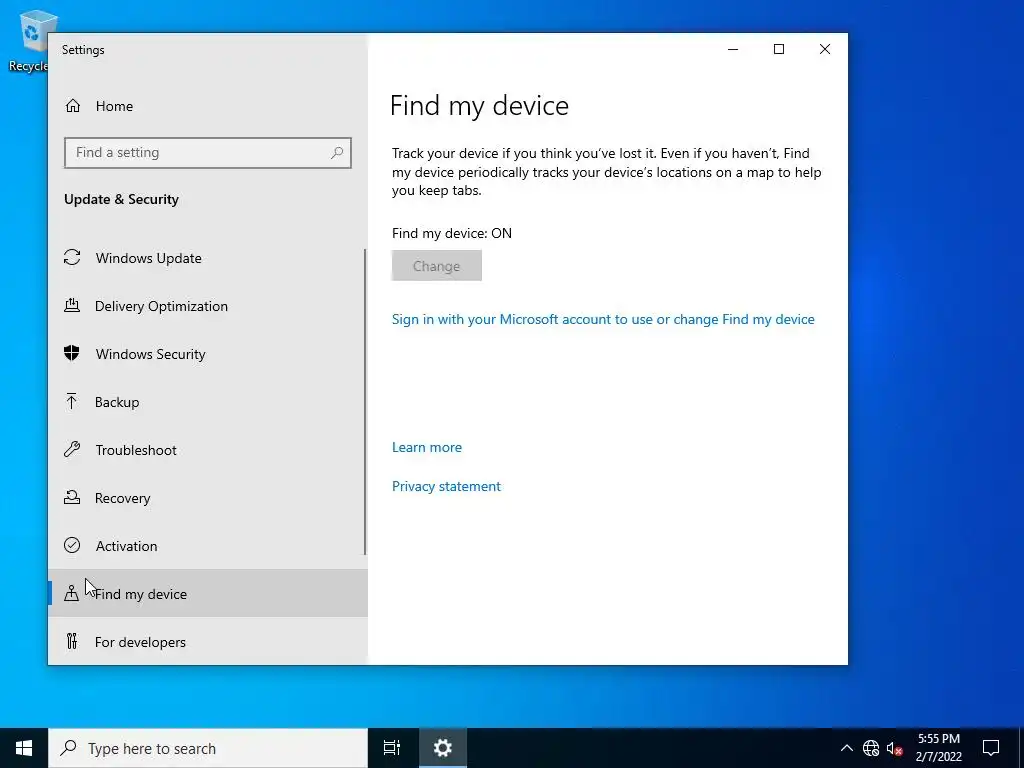Open Delivery Optimization page
The height and width of the screenshot is (768, 1024).
208,306
